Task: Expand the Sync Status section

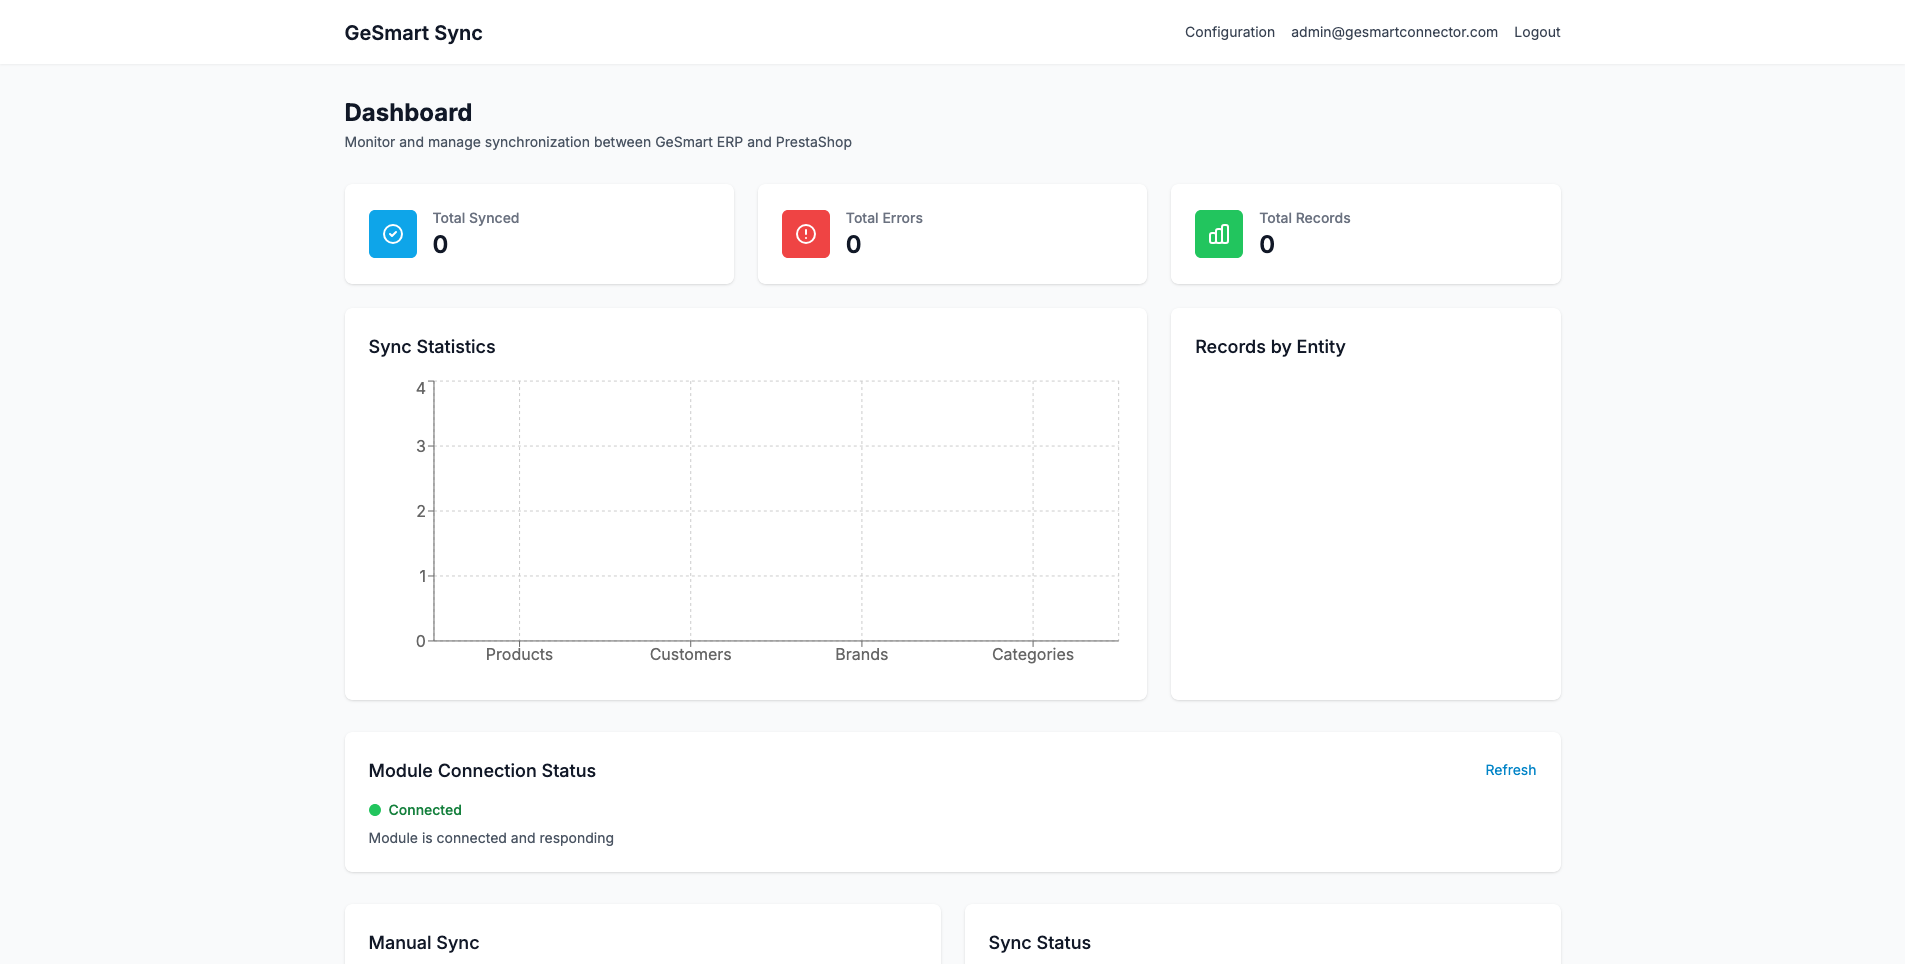Action: click(x=1039, y=942)
